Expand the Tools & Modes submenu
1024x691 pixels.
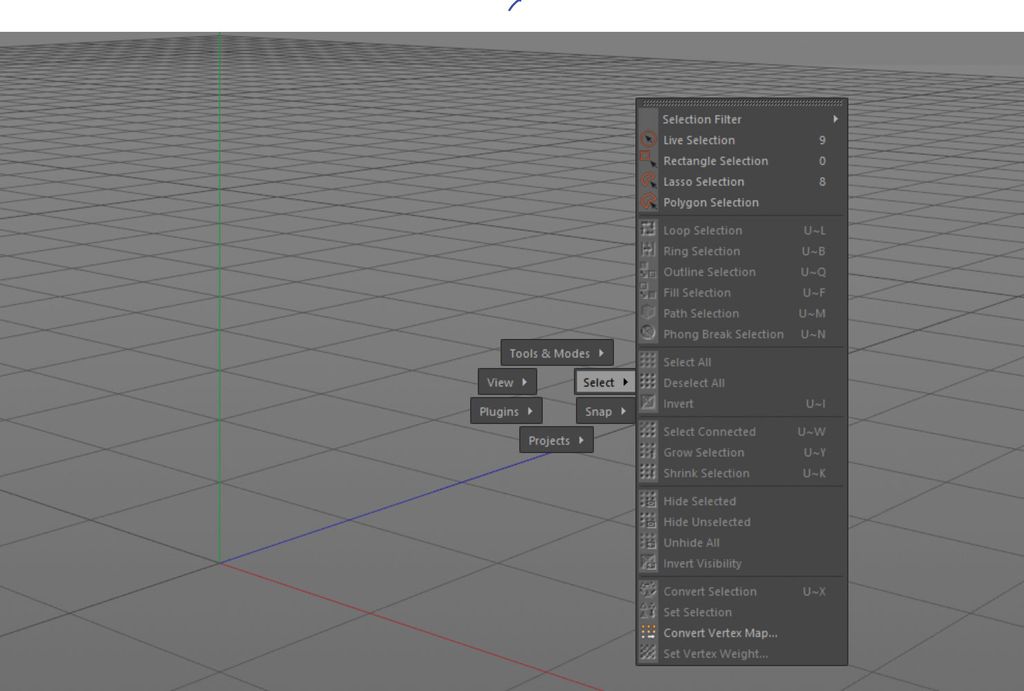tap(556, 352)
